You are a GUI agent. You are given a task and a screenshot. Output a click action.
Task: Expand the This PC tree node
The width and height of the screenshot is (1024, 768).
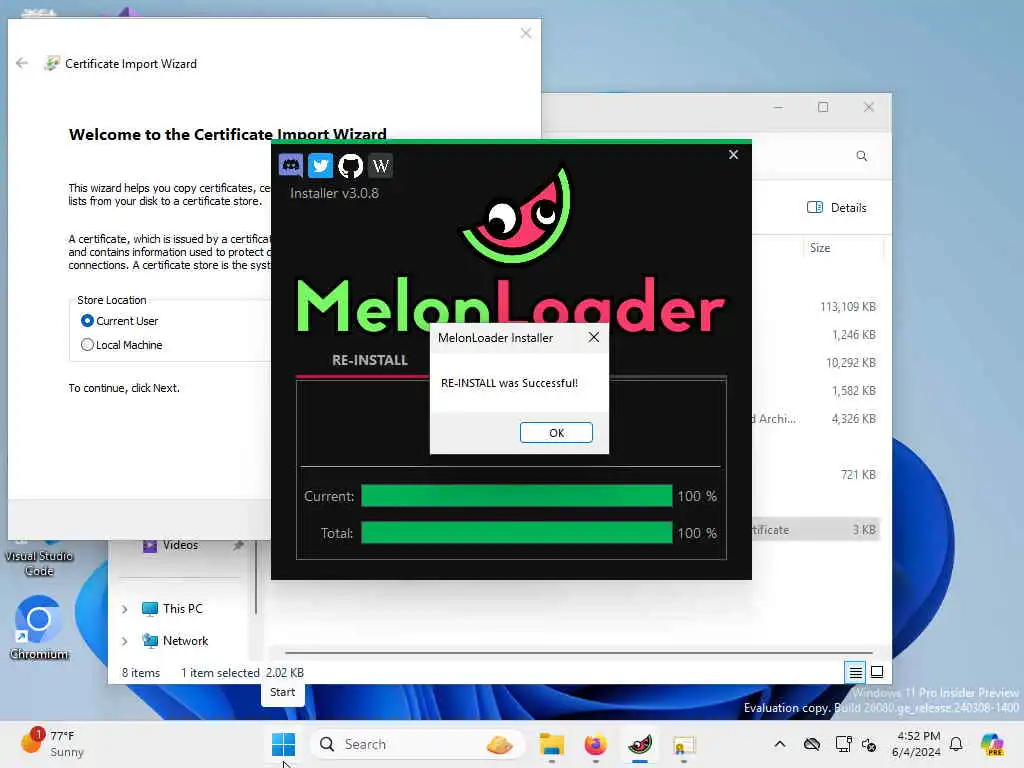tap(125, 609)
